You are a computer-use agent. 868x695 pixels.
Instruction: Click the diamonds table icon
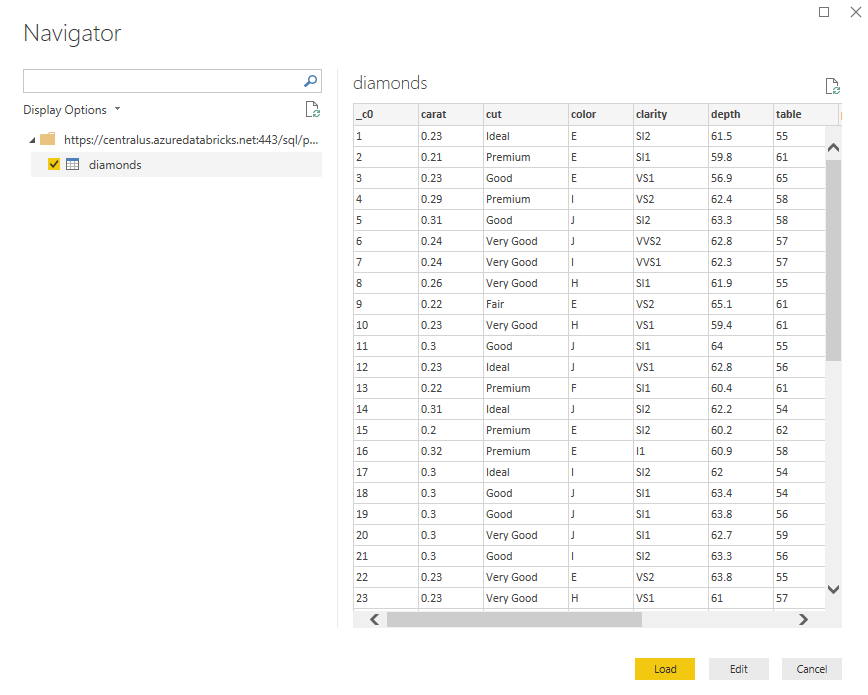[x=73, y=164]
